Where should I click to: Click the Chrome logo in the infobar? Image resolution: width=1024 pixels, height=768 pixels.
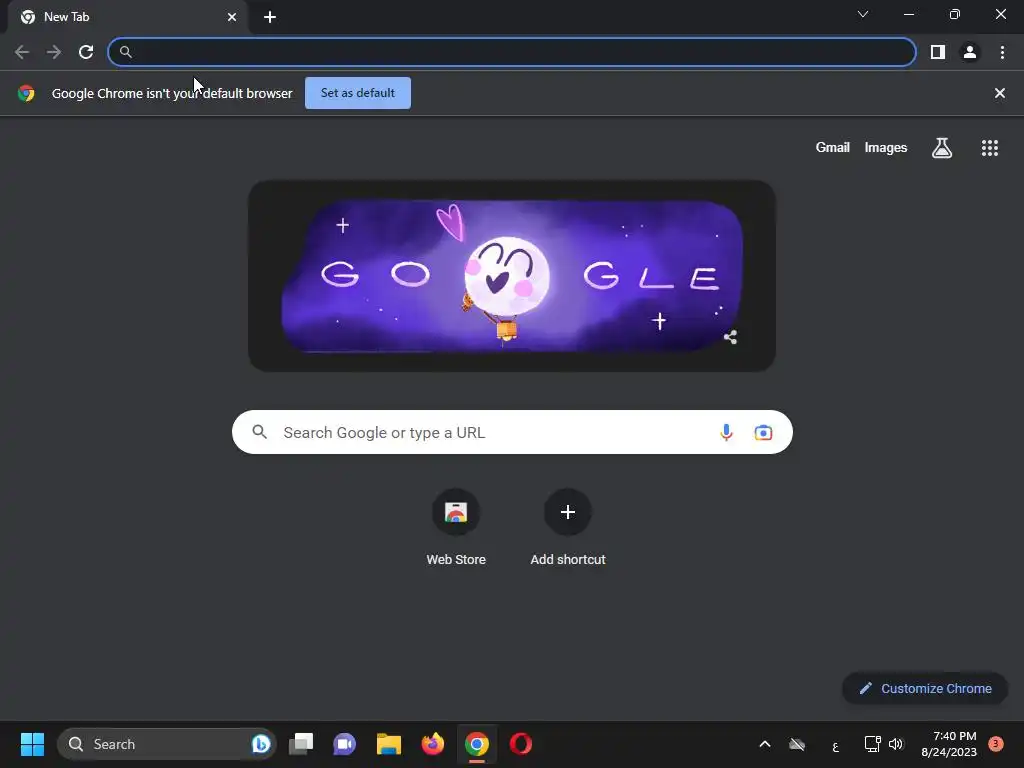tap(26, 93)
